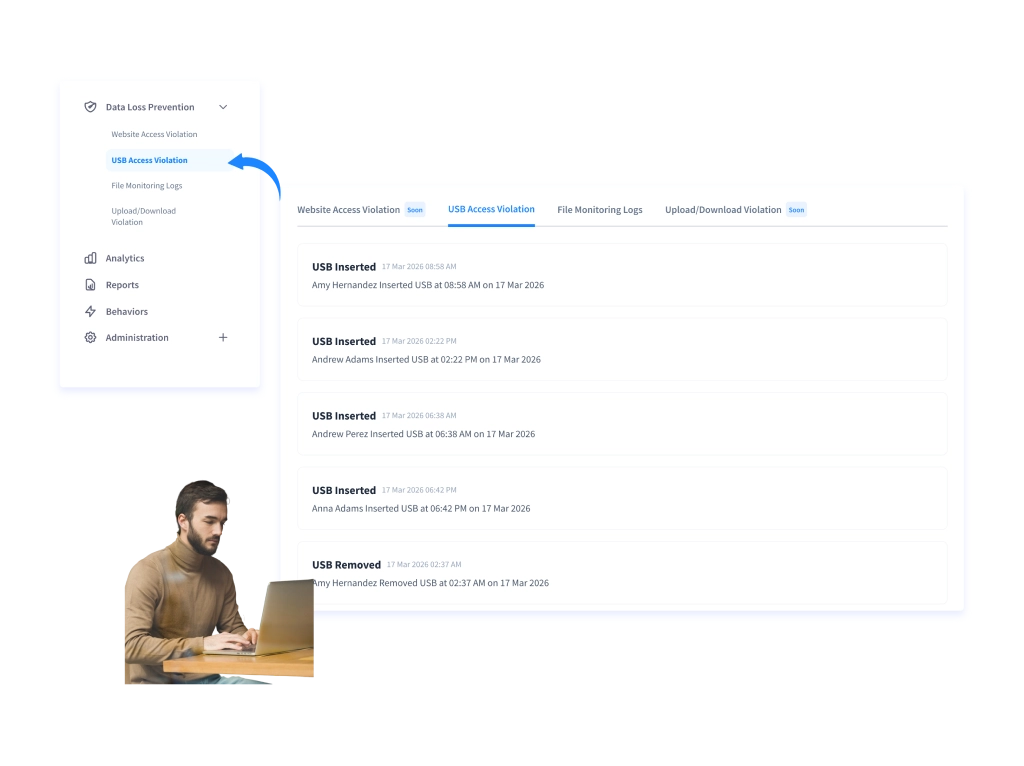Collapse the Data Loss Prevention chevron
The image size is (1024, 766).
pos(223,107)
